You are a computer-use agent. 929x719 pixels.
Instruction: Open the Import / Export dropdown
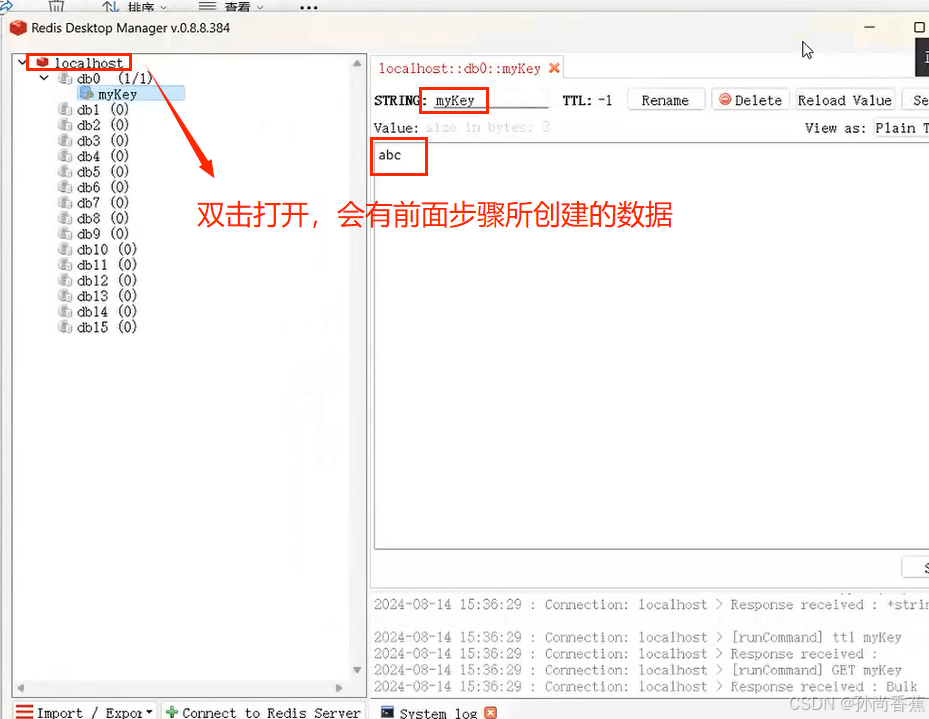[149, 712]
